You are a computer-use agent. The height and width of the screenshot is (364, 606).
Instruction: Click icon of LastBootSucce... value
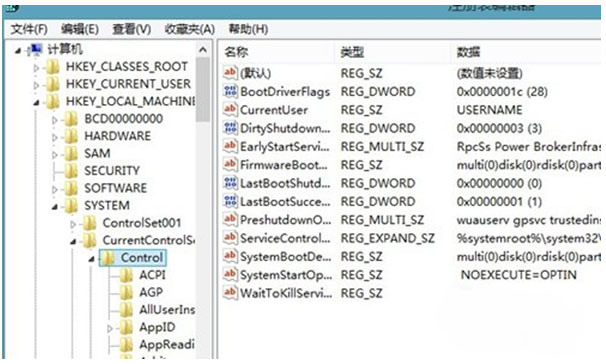click(230, 201)
